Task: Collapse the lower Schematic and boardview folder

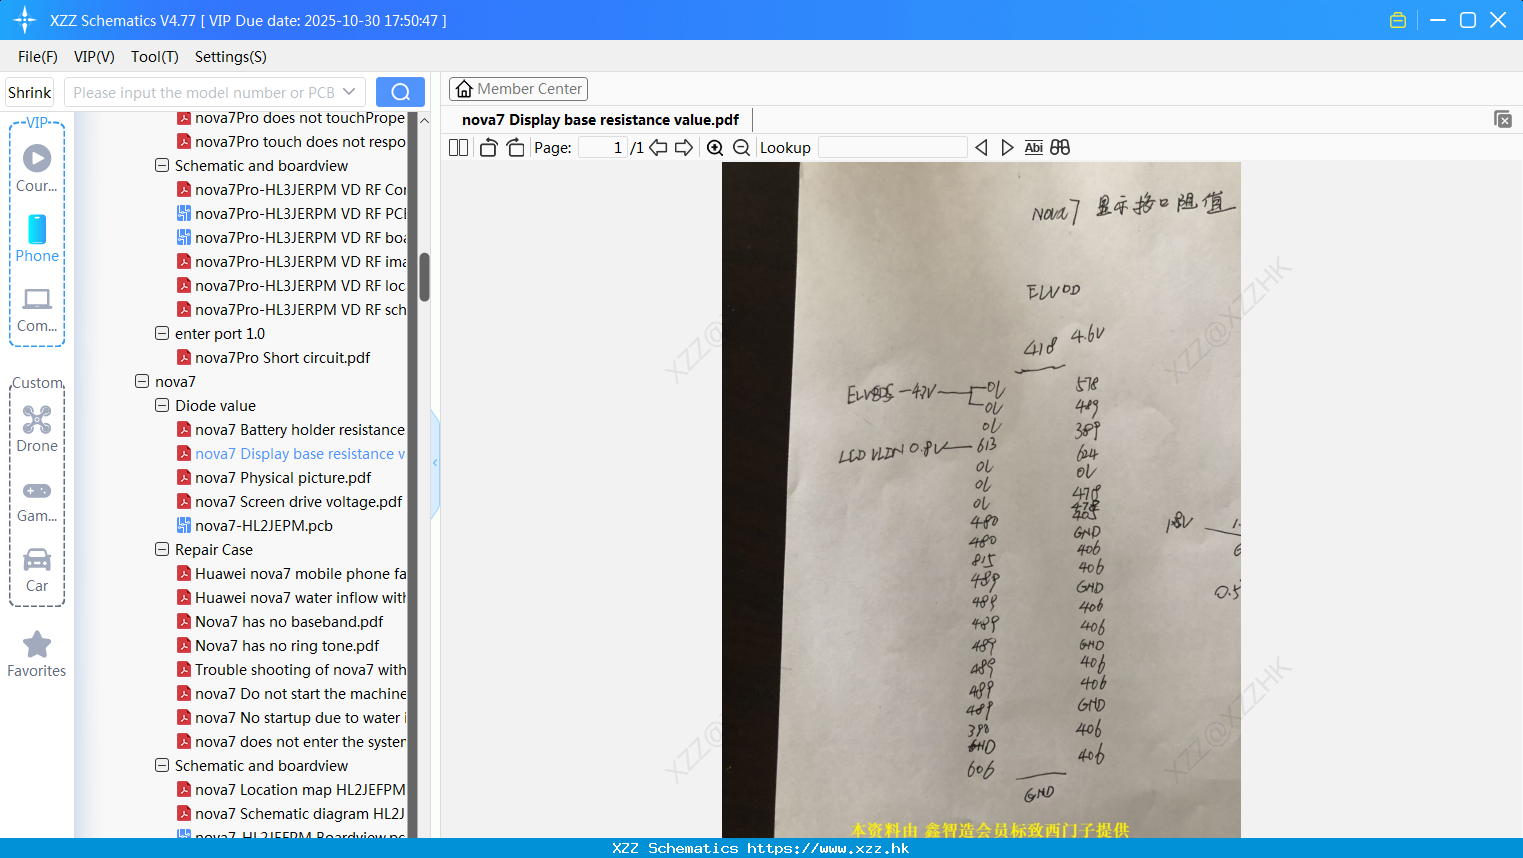Action: (x=162, y=765)
